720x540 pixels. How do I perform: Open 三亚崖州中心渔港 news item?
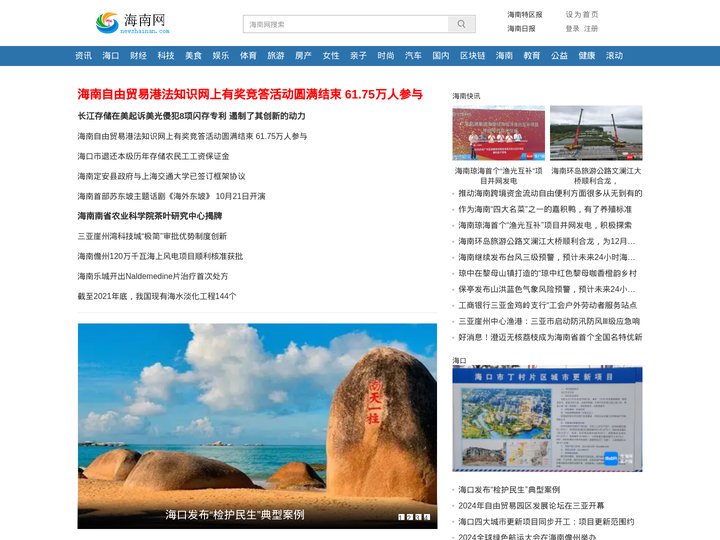click(x=549, y=321)
